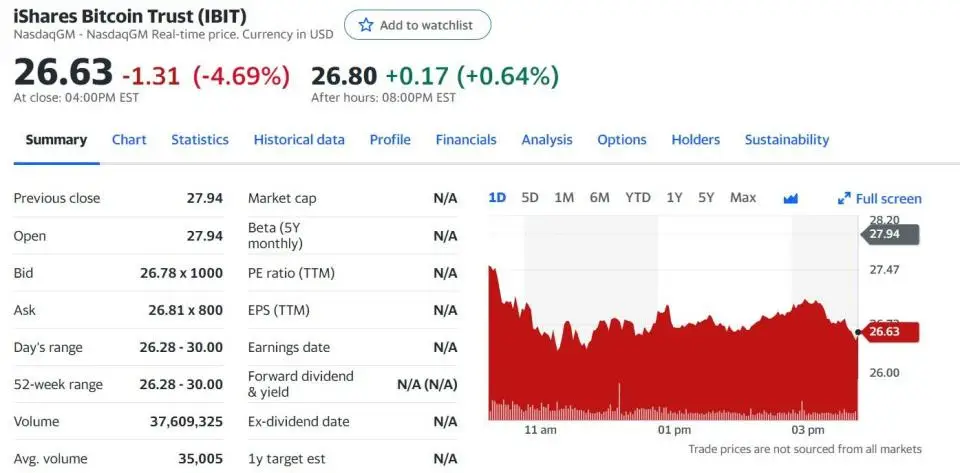The height and width of the screenshot is (473, 960).
Task: Go to the Profile tab
Action: point(390,140)
